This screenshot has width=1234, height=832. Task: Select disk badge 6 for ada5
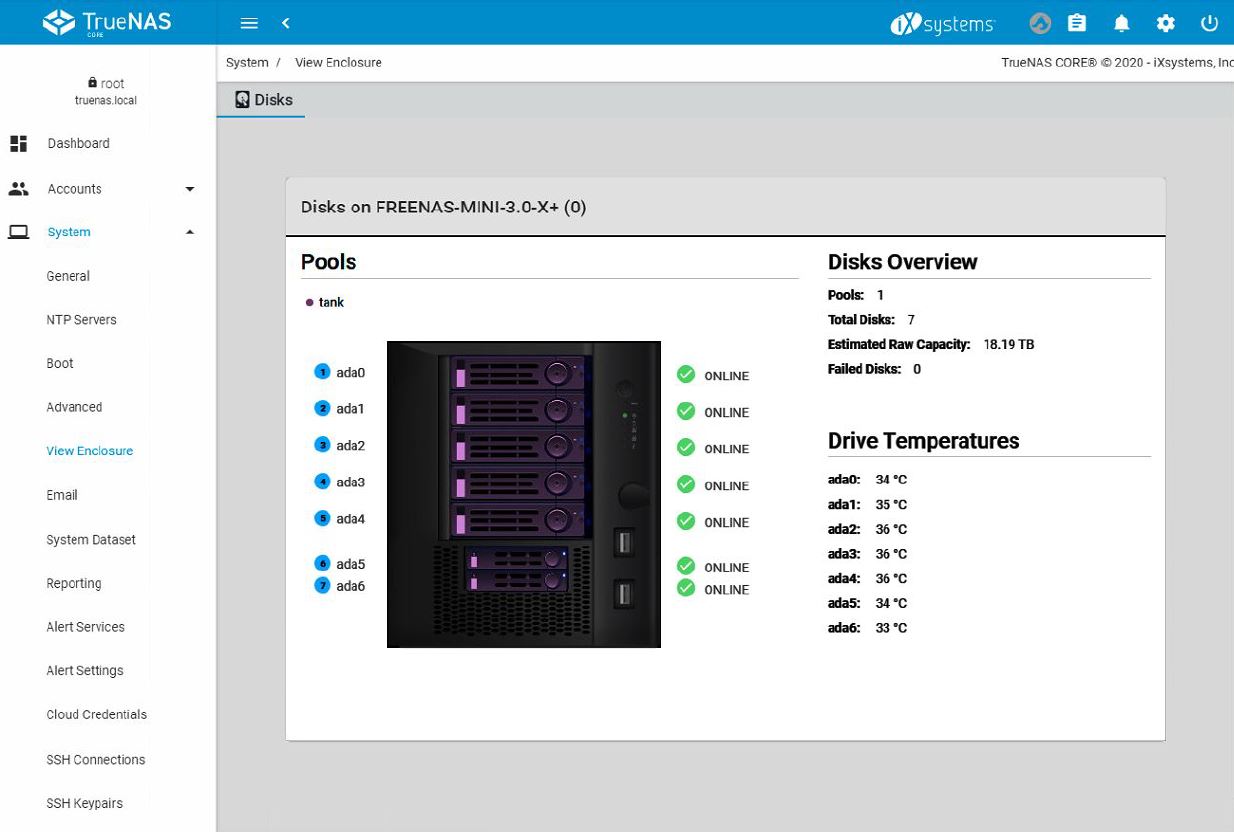pos(322,564)
